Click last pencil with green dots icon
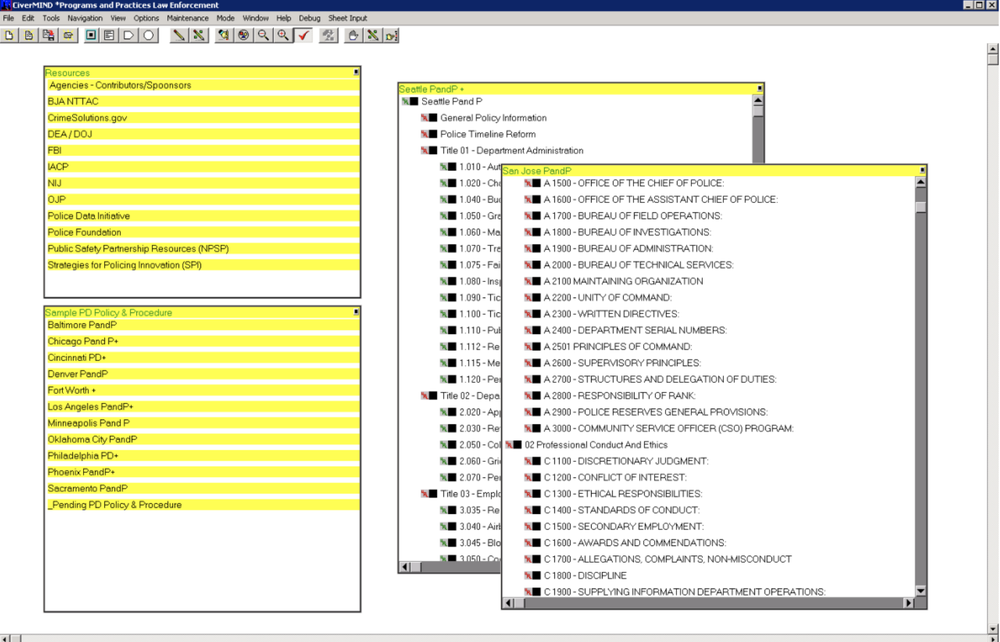Viewport: 1000px width, 642px height. pos(372,36)
